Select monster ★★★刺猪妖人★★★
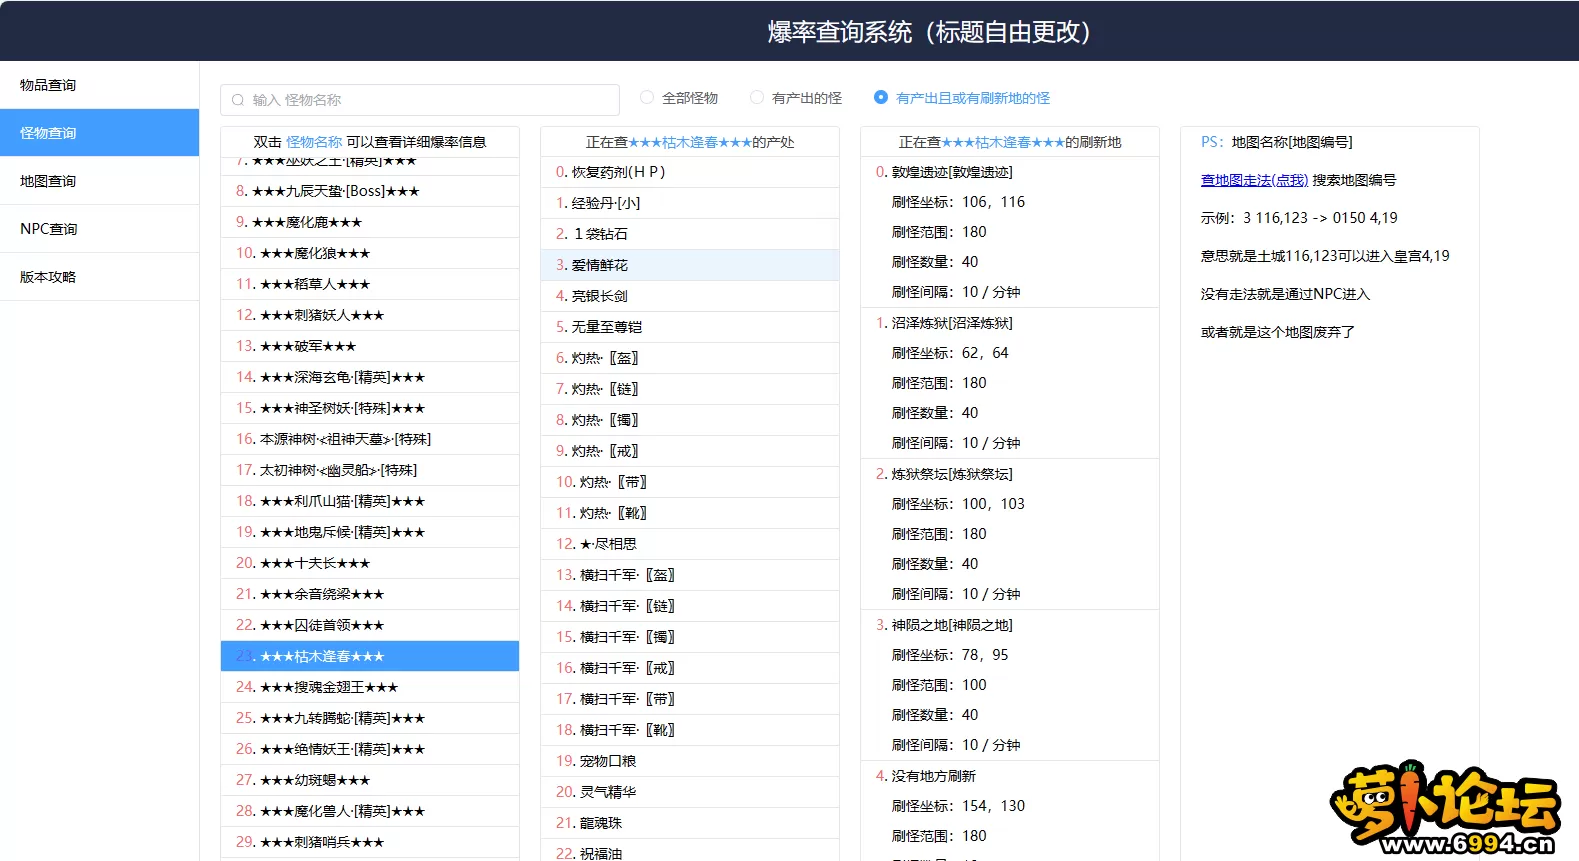 pos(370,315)
